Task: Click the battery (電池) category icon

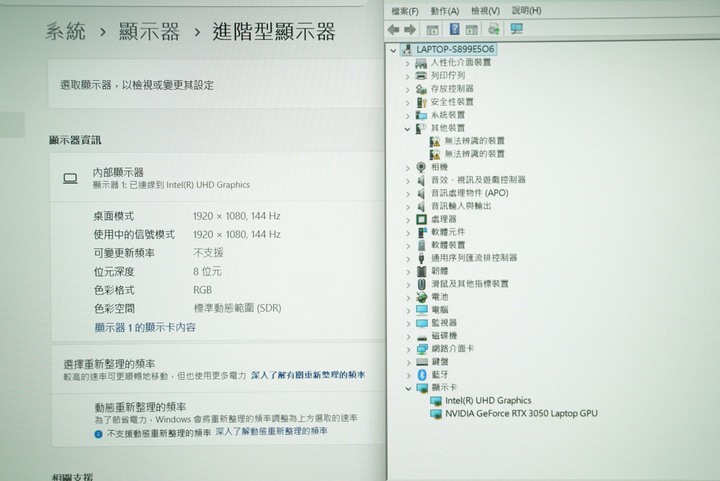Action: point(421,297)
